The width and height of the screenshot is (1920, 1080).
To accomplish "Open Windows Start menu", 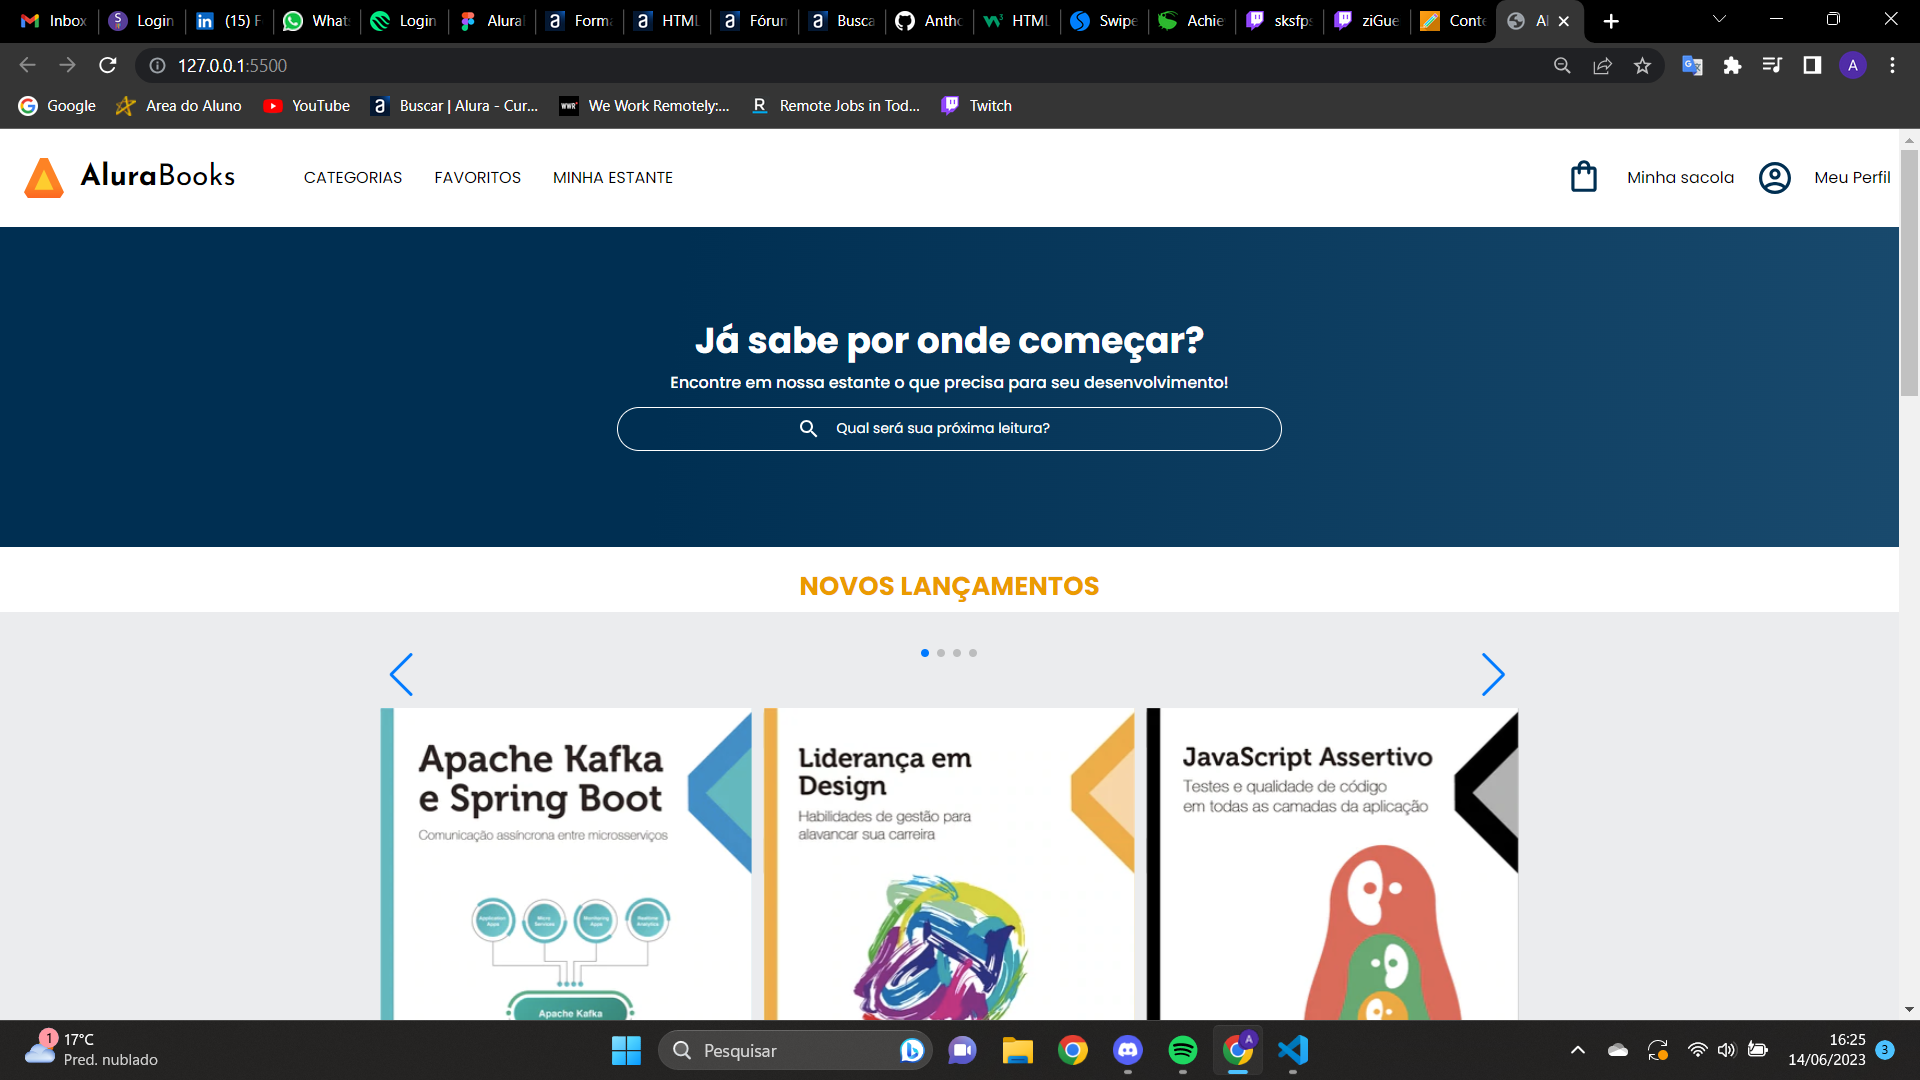I will 626,1050.
